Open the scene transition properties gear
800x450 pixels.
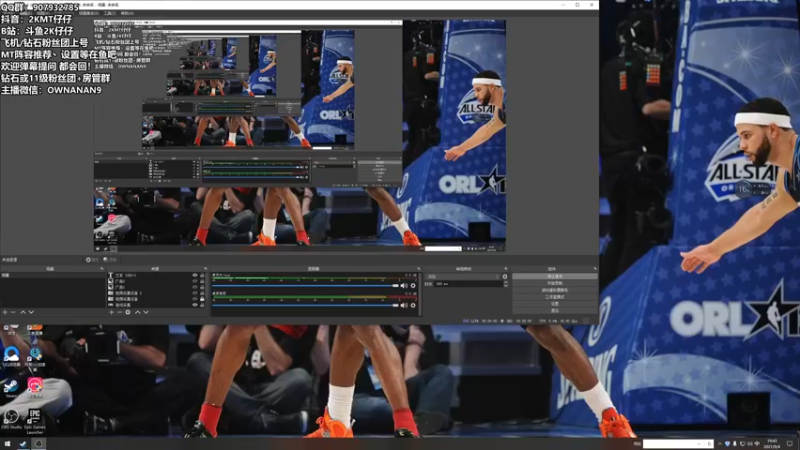pyautogui.click(x=505, y=277)
